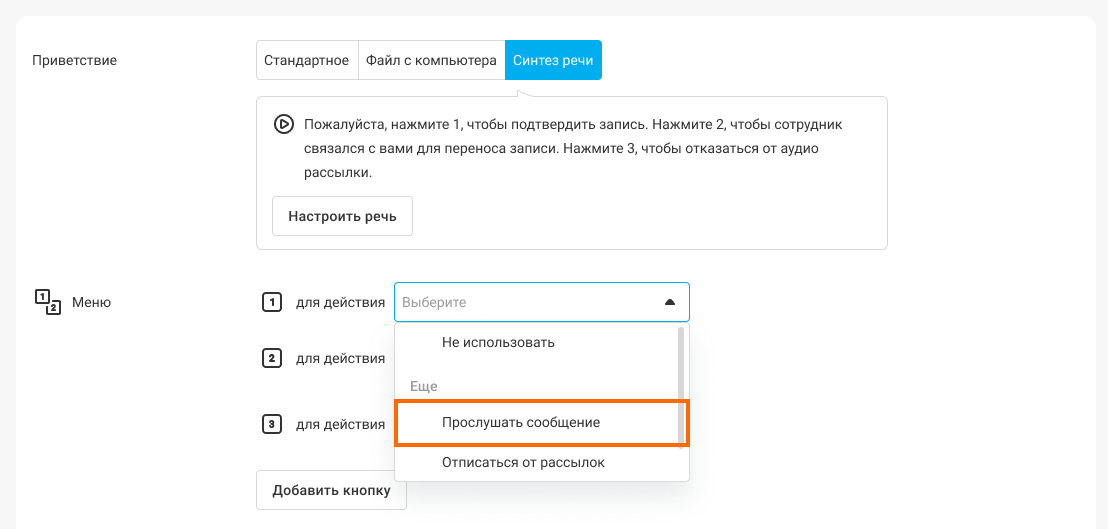Click the Еще group header
The width and height of the screenshot is (1108, 529).
(424, 386)
